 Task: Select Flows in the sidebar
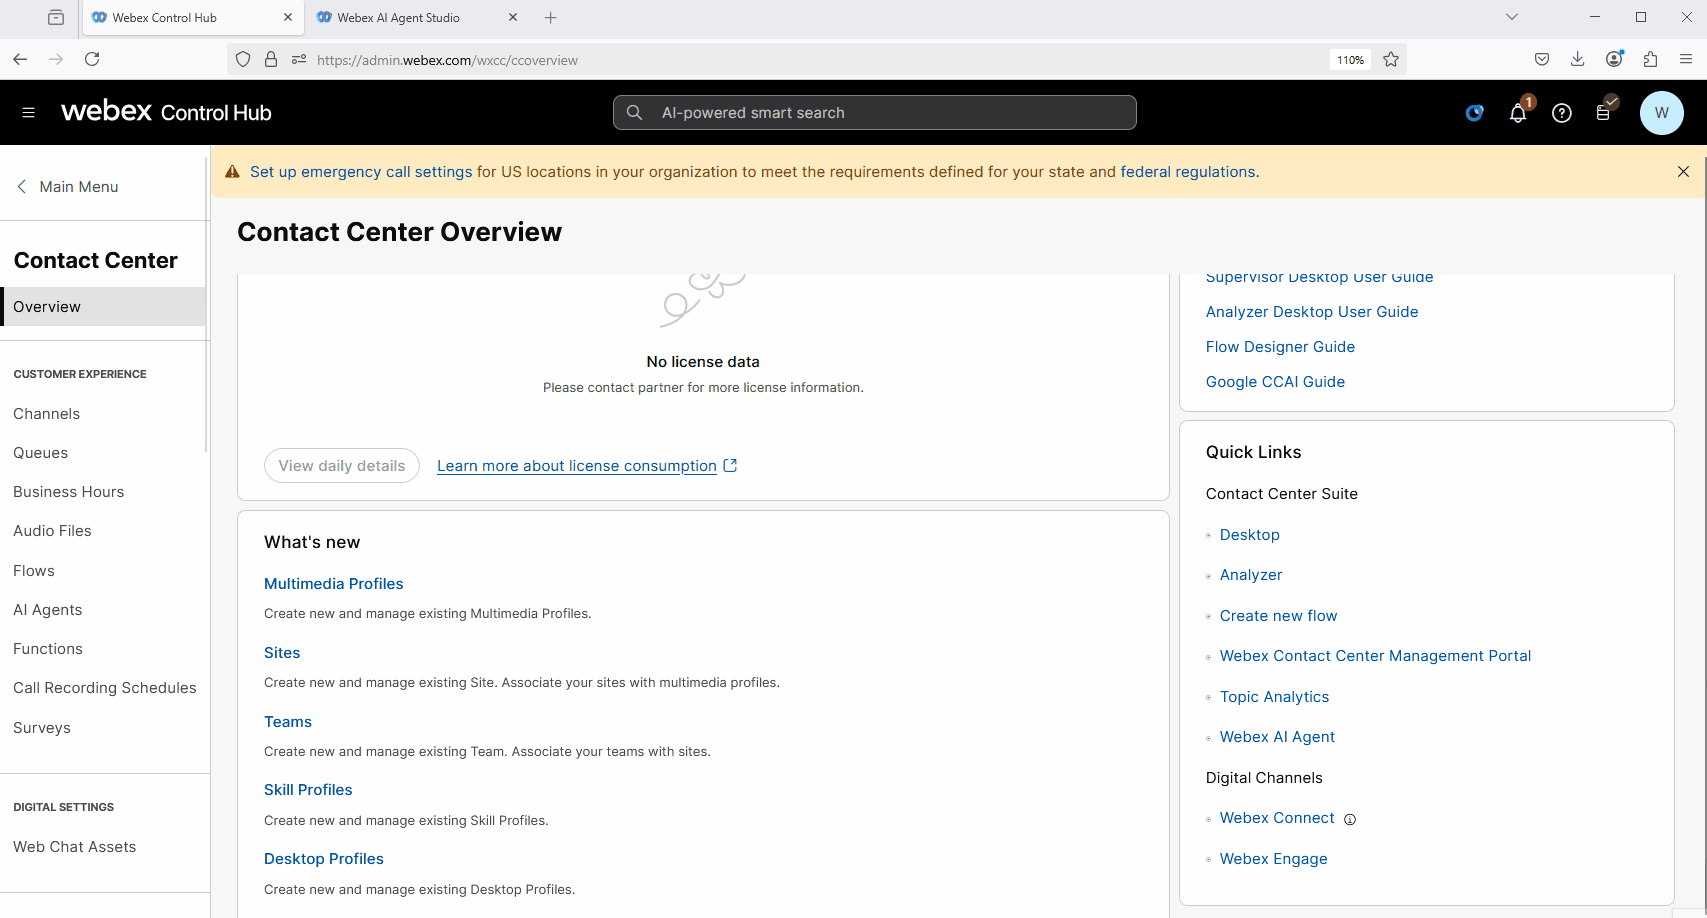[34, 571]
